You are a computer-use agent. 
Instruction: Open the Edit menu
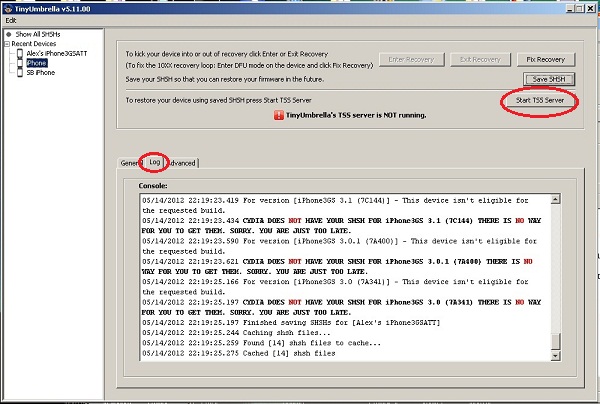pyautogui.click(x=11, y=21)
